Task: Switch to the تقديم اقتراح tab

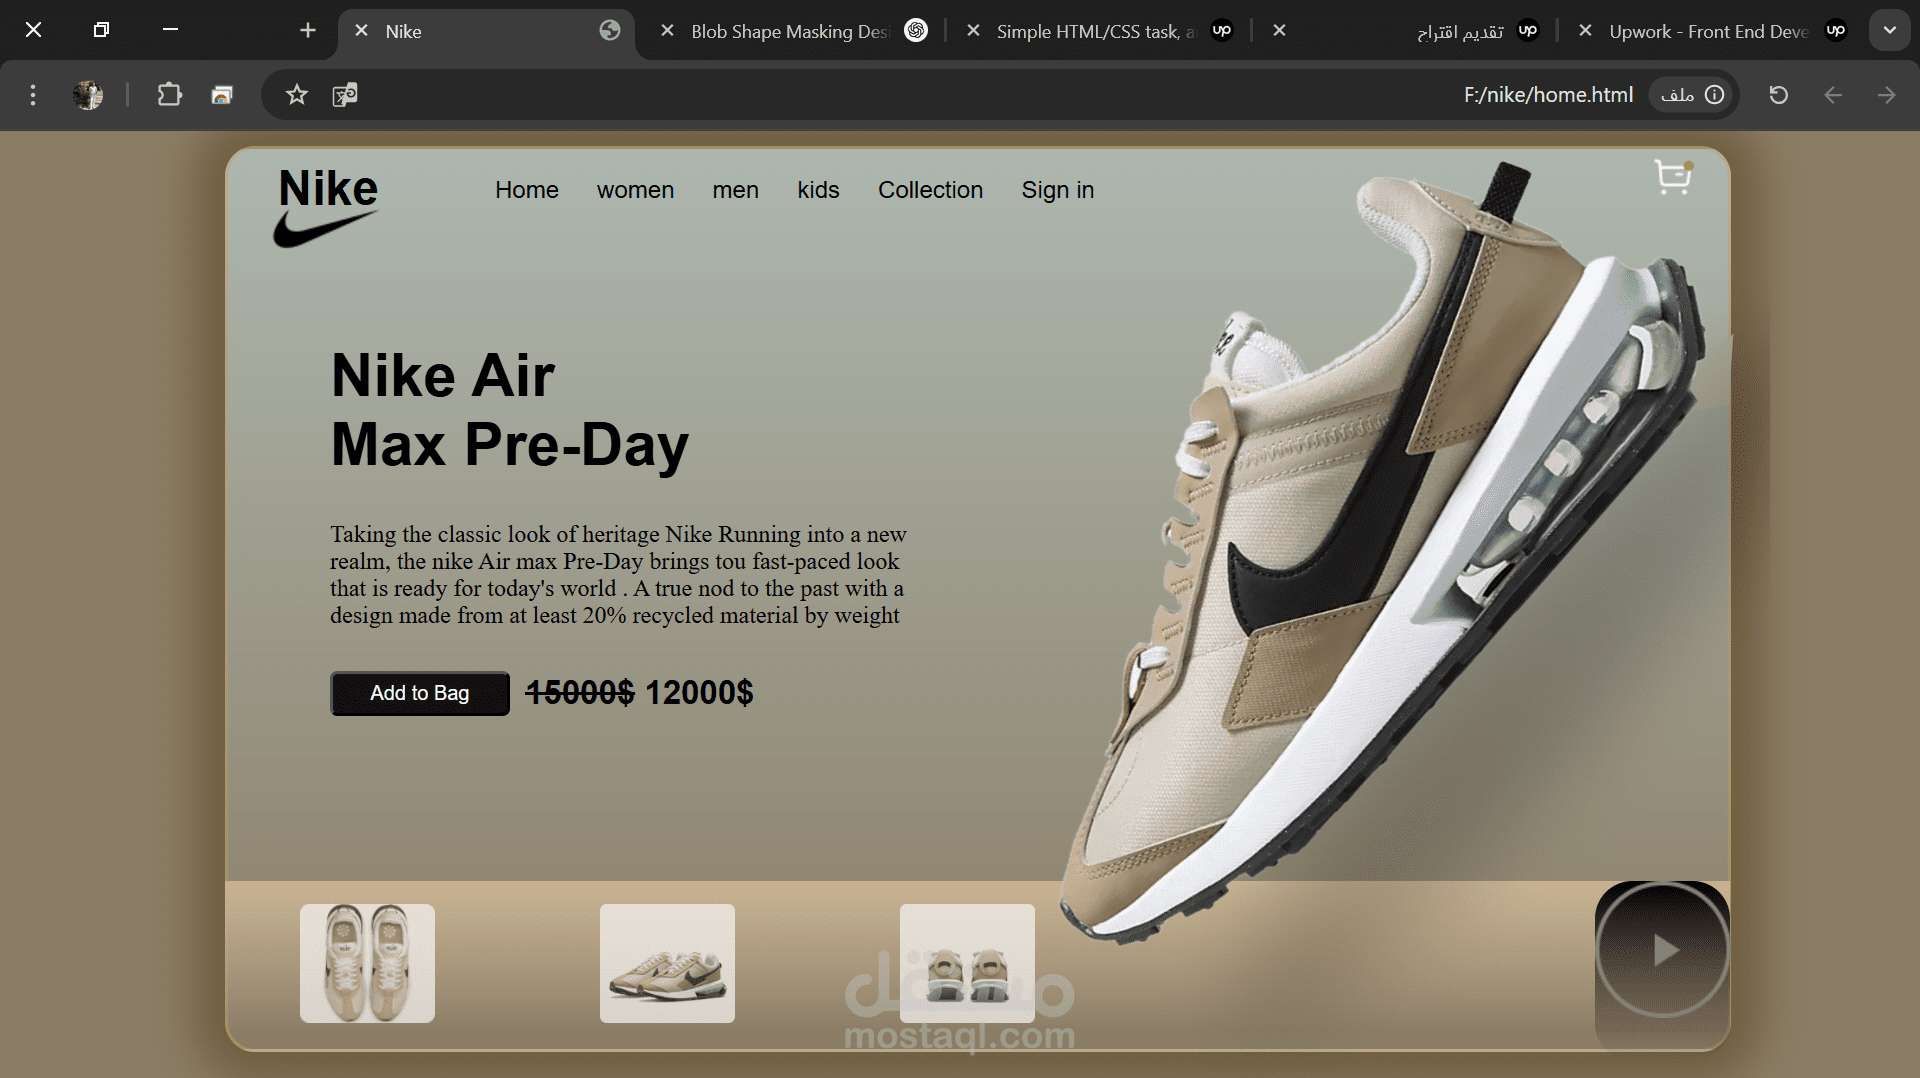Action: (x=1406, y=31)
